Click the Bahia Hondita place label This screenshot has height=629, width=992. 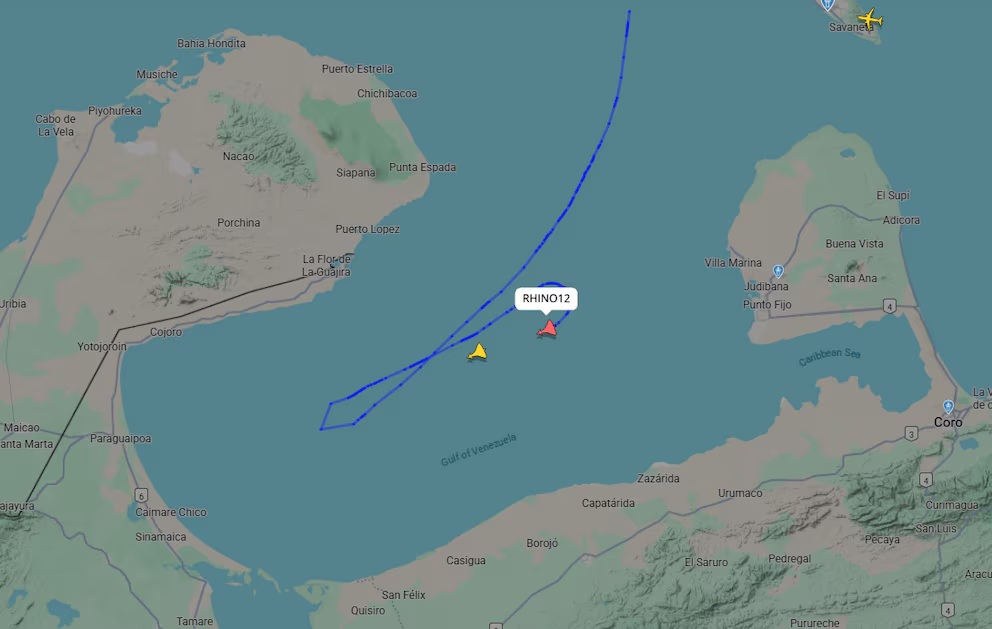tap(211, 43)
